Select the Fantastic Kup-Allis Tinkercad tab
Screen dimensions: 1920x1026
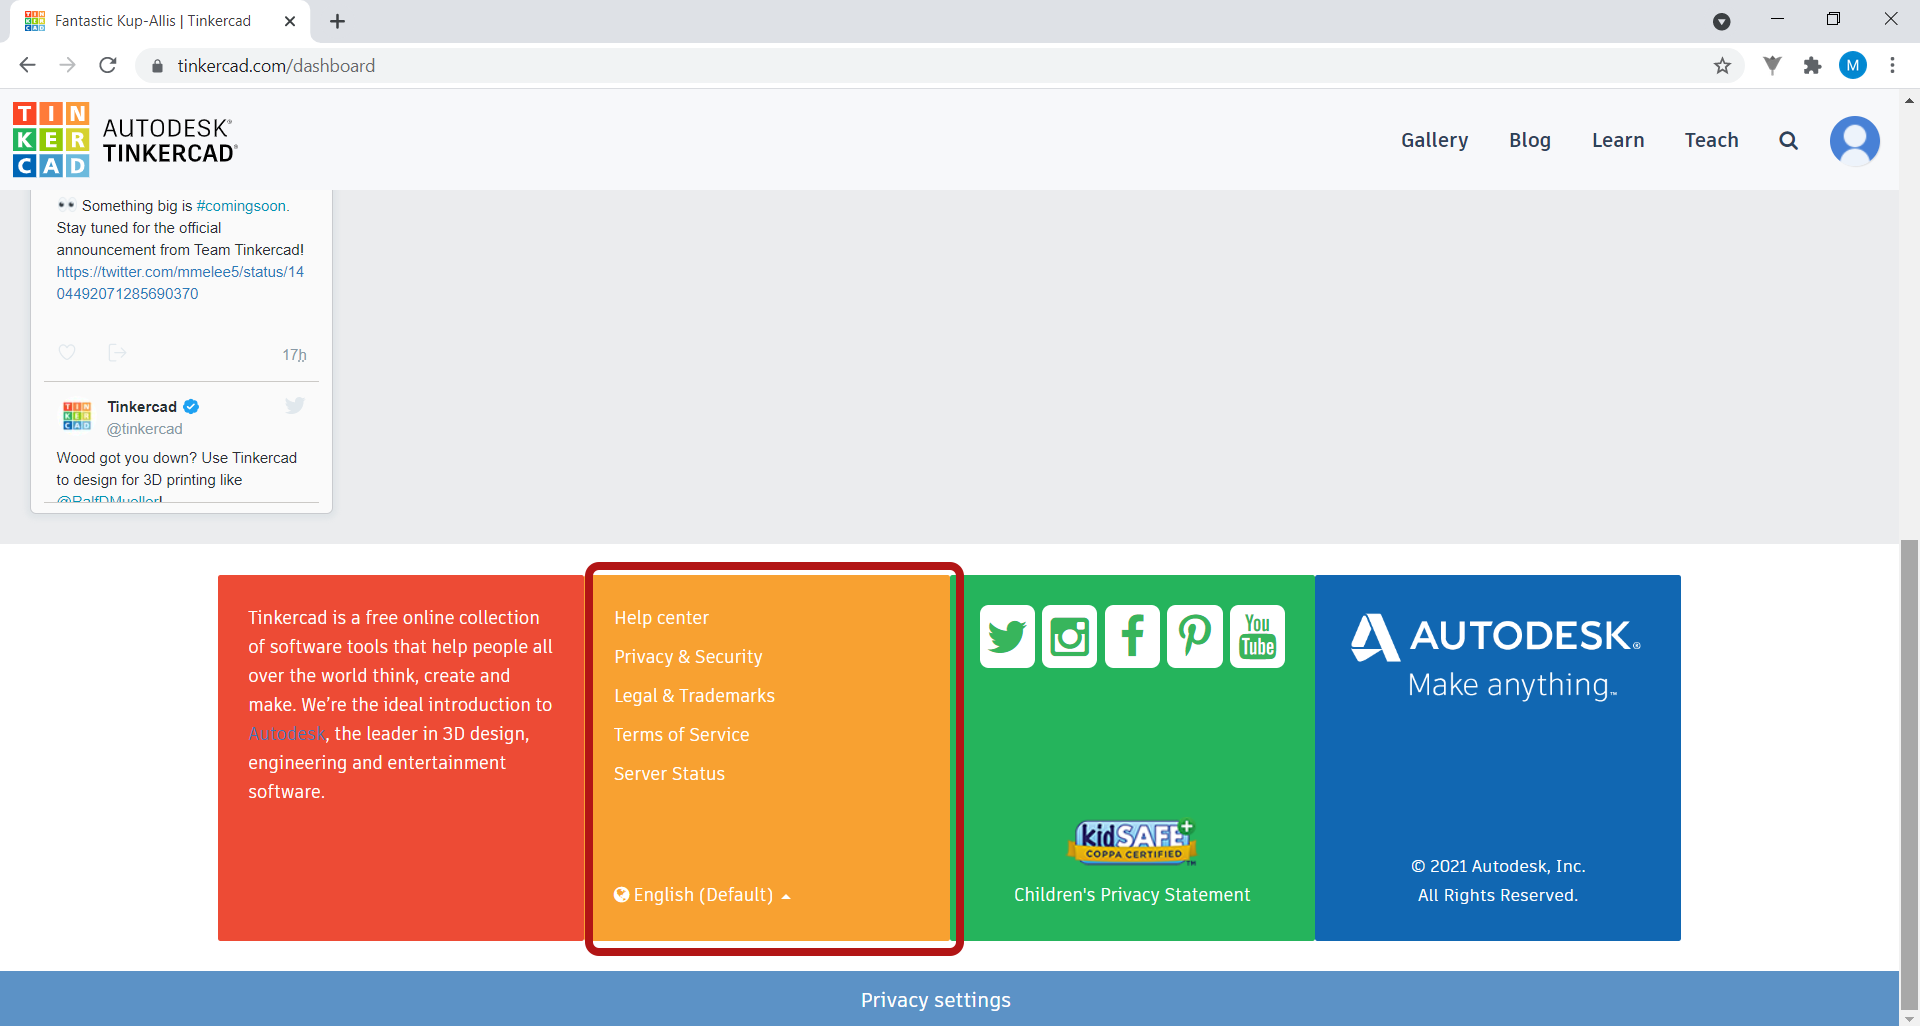pyautogui.click(x=160, y=21)
